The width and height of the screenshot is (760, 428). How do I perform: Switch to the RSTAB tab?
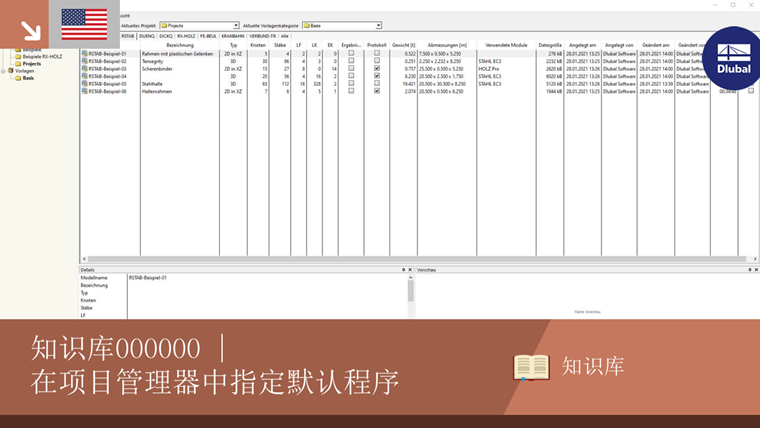[x=127, y=36]
